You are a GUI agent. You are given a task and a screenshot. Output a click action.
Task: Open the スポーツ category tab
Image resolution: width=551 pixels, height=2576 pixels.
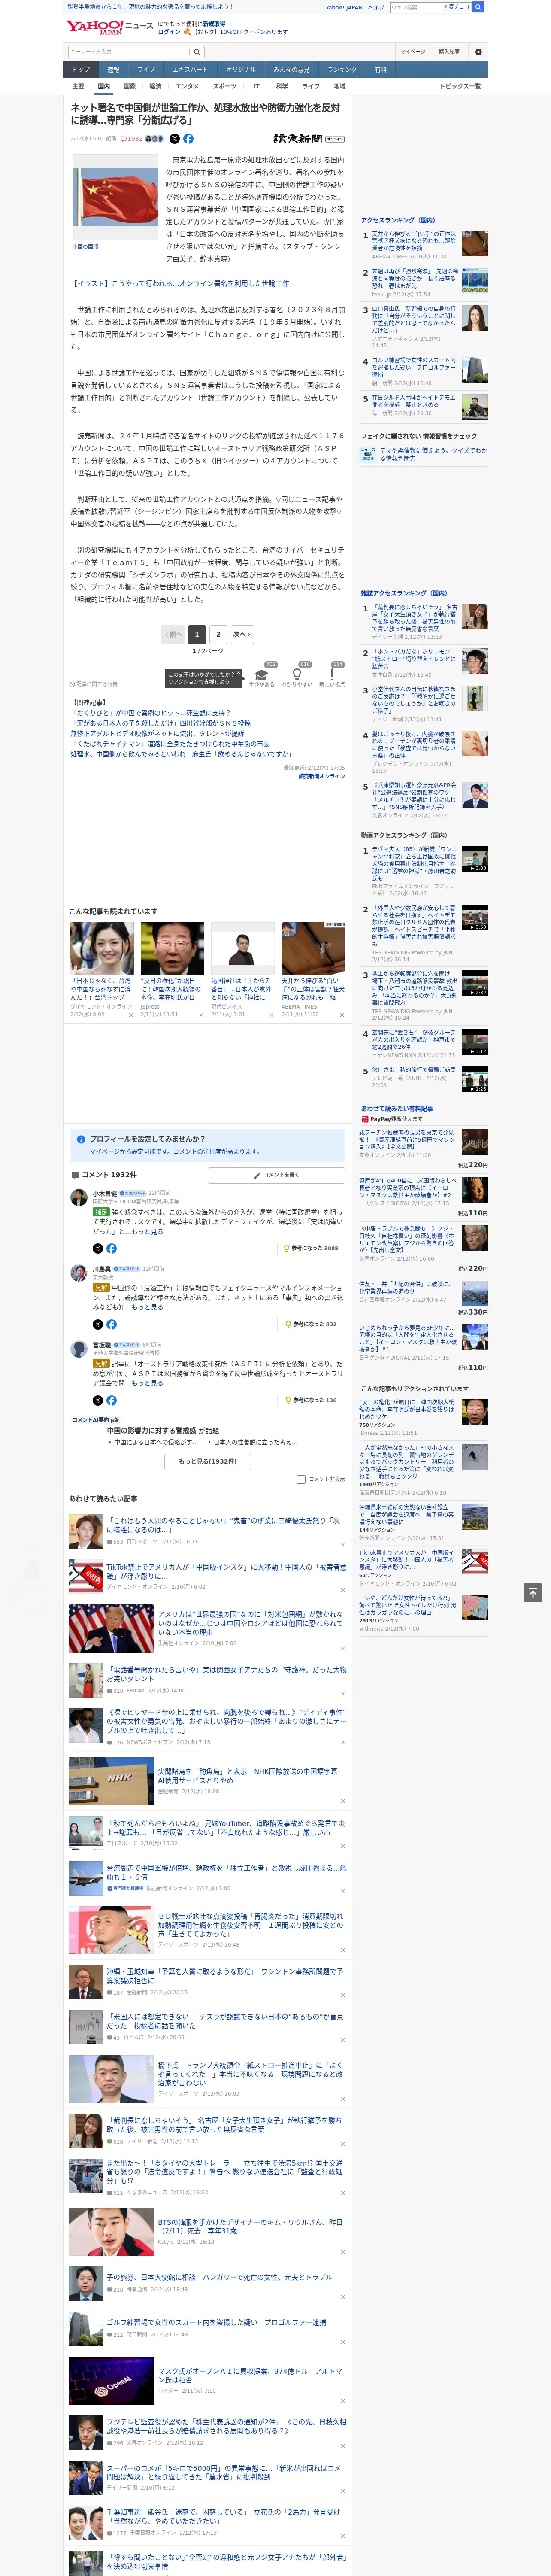pyautogui.click(x=225, y=86)
